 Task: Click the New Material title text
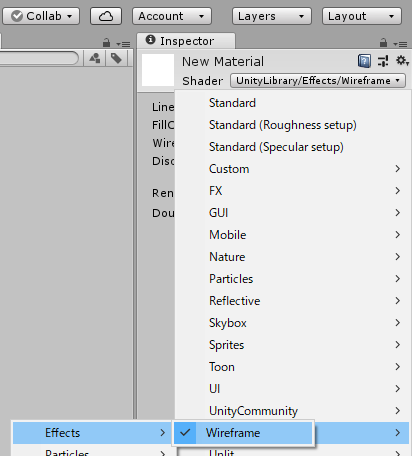[x=223, y=62]
